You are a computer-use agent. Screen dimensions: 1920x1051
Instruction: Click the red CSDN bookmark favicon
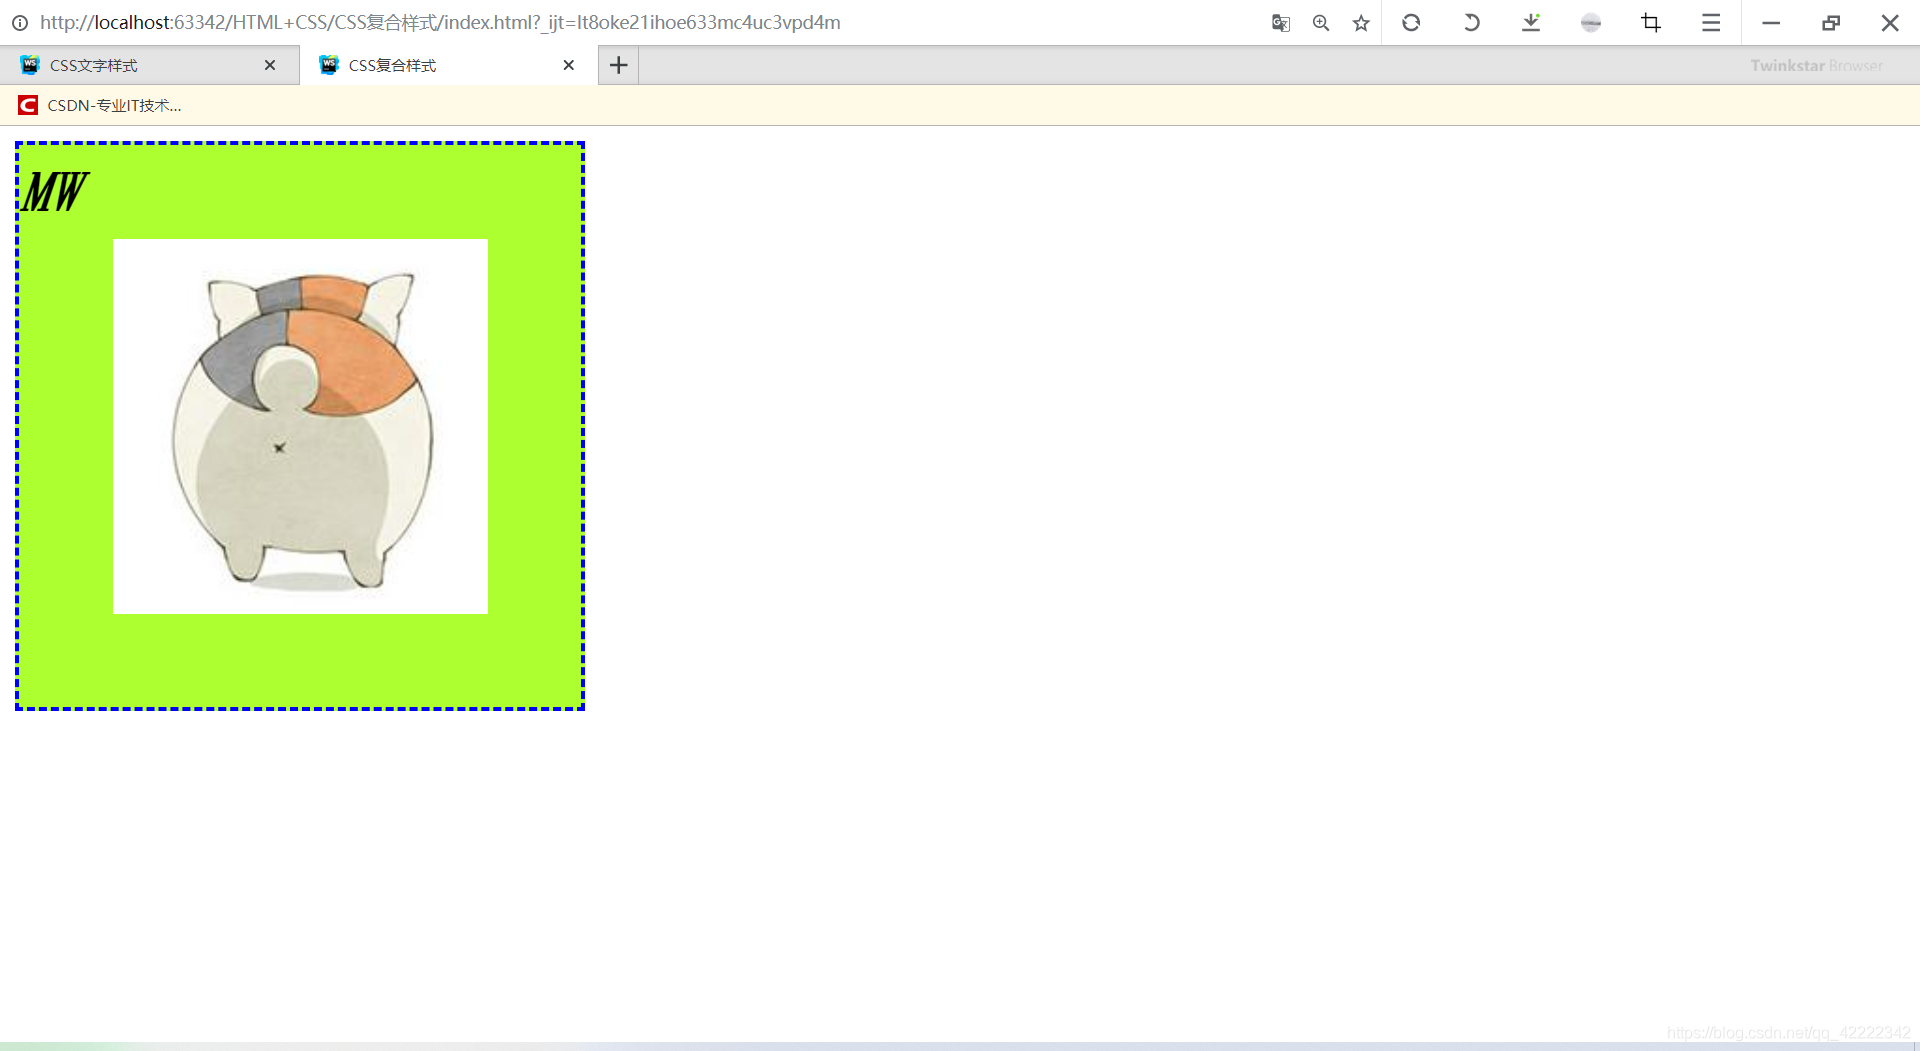28,105
